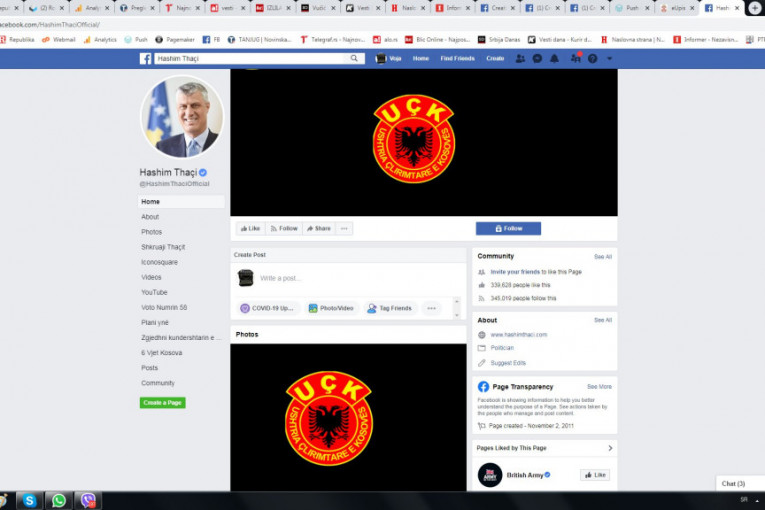Open friend requests icon in header

520,59
